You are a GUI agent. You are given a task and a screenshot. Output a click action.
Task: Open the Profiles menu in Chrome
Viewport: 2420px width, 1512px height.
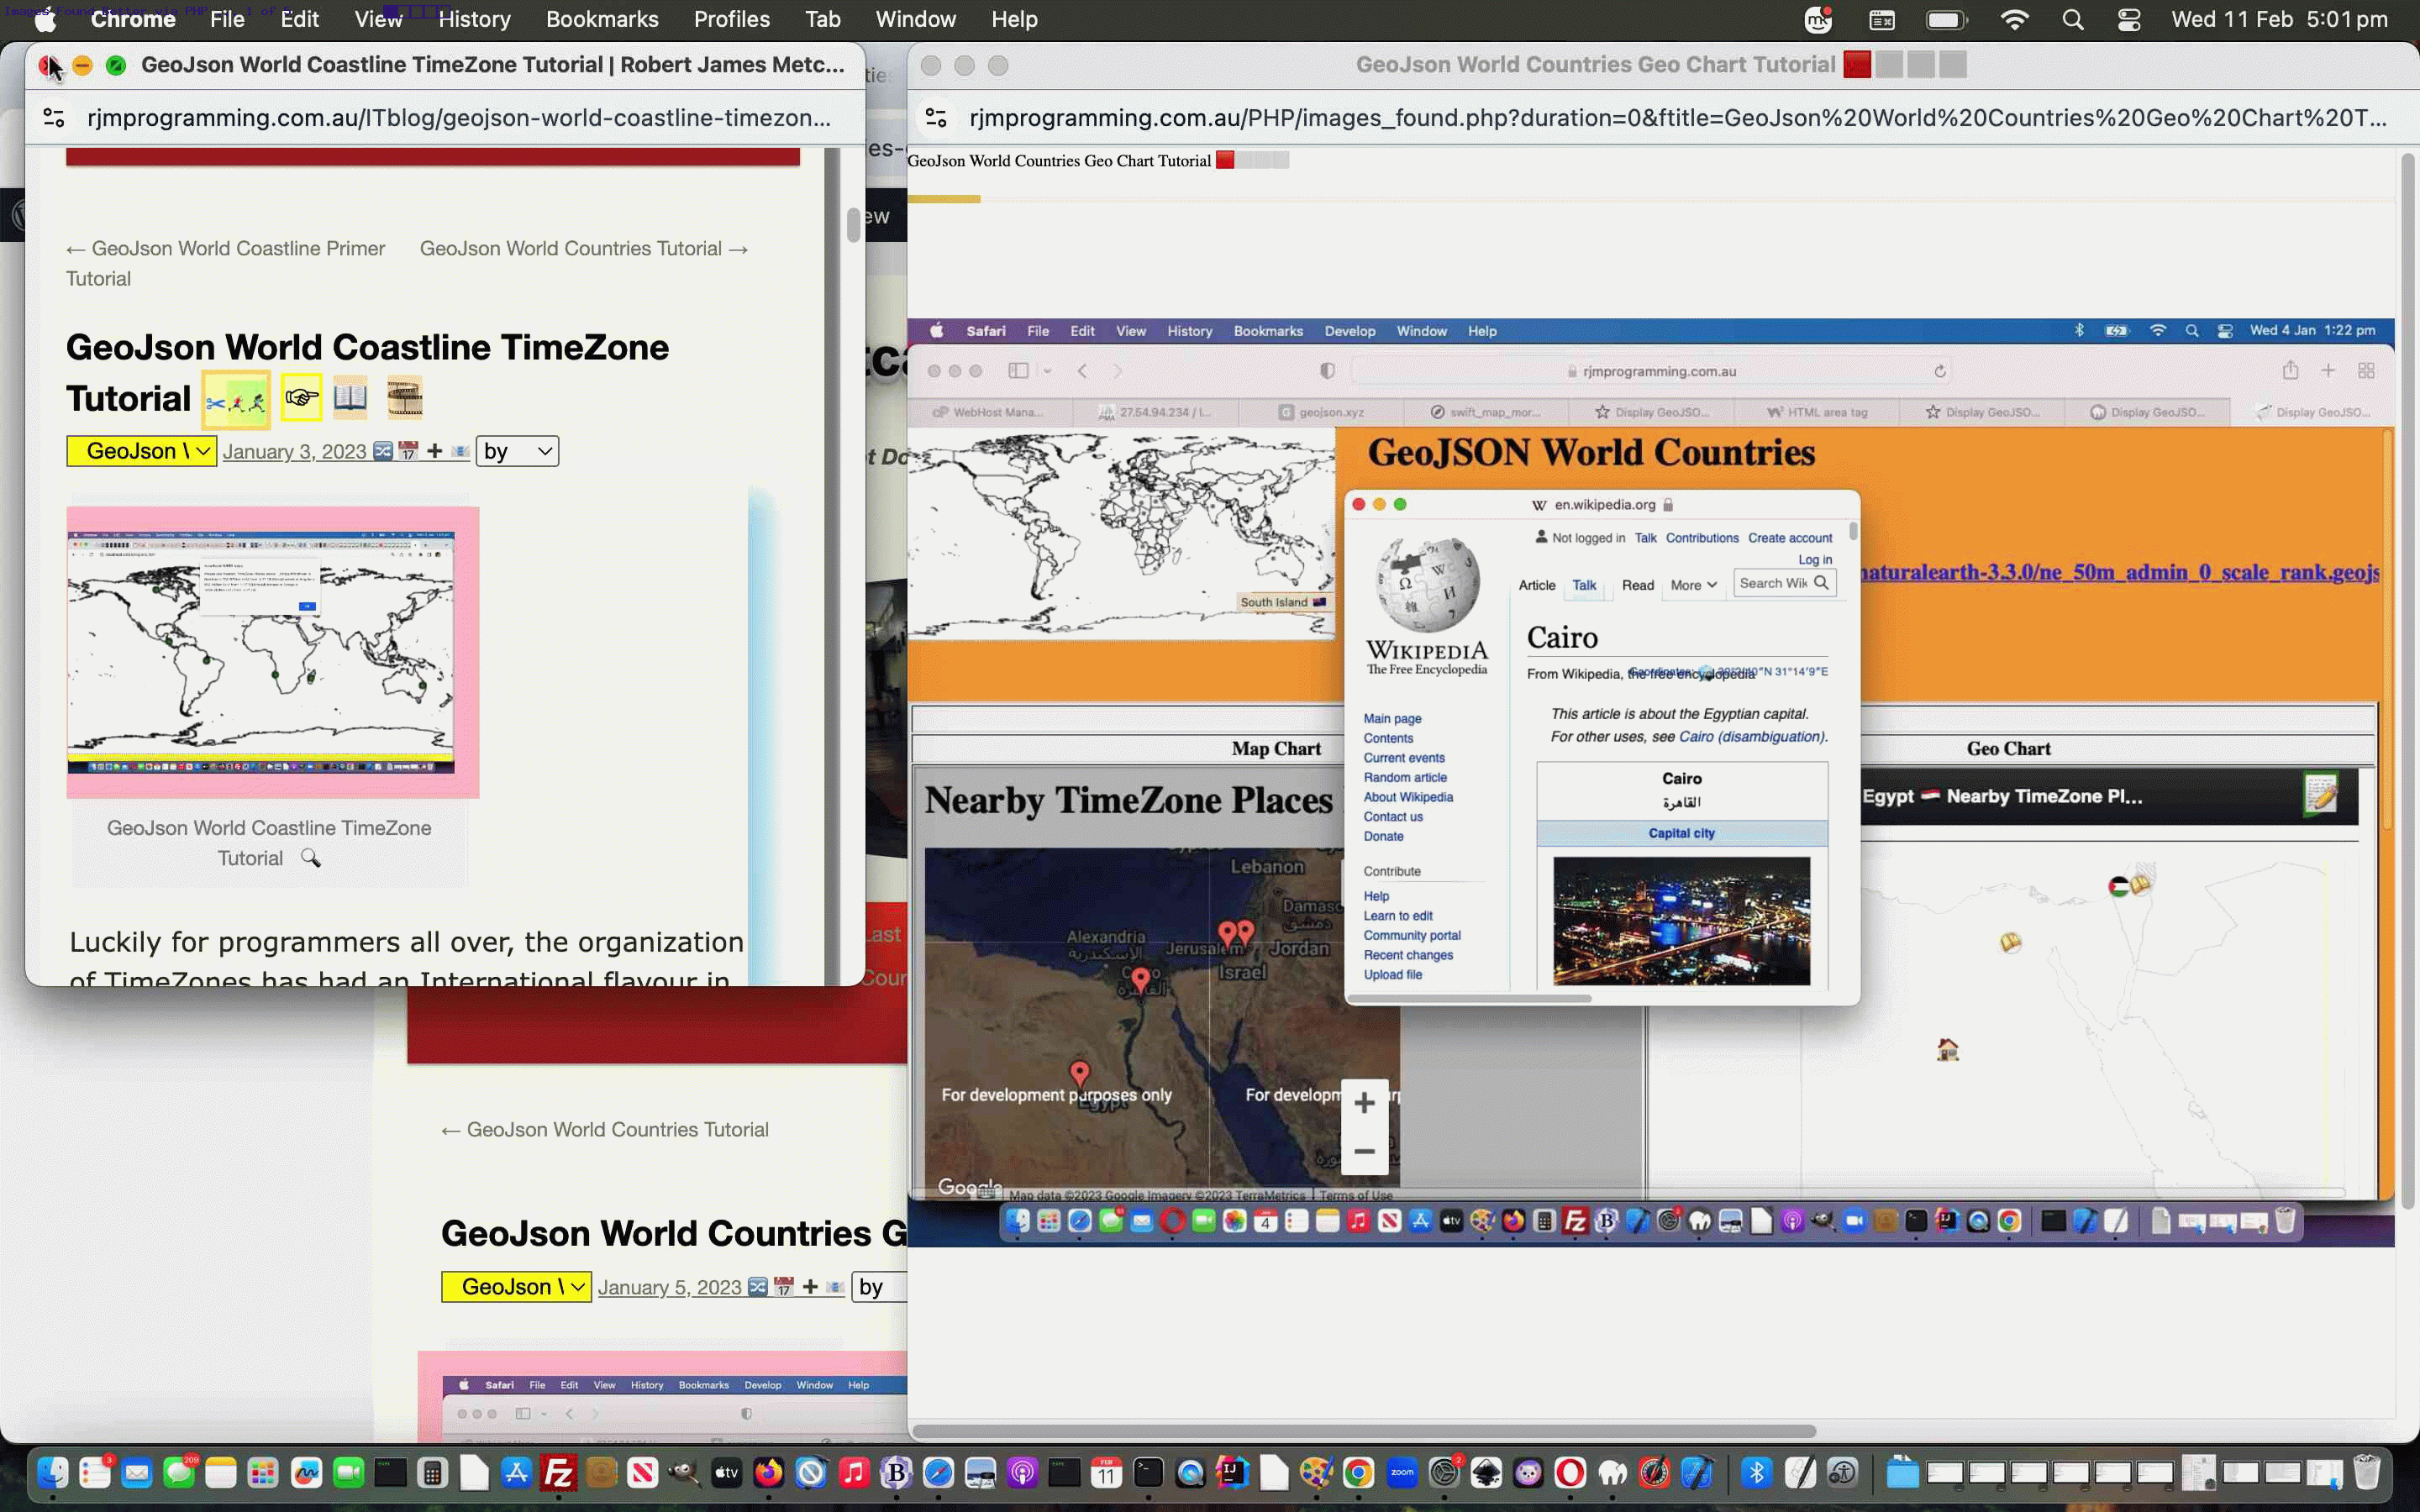(732, 19)
